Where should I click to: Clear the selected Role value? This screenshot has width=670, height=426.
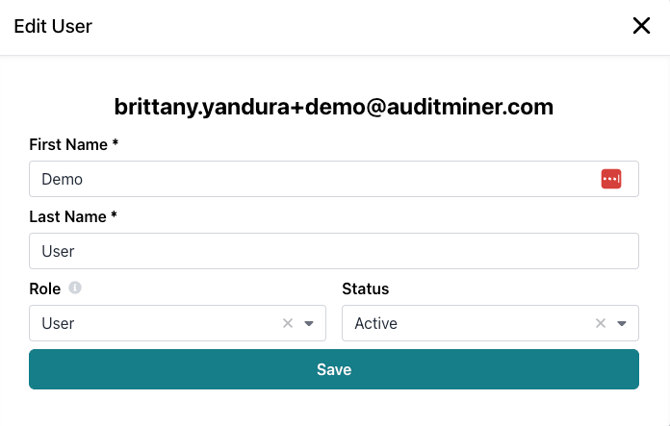click(x=288, y=323)
